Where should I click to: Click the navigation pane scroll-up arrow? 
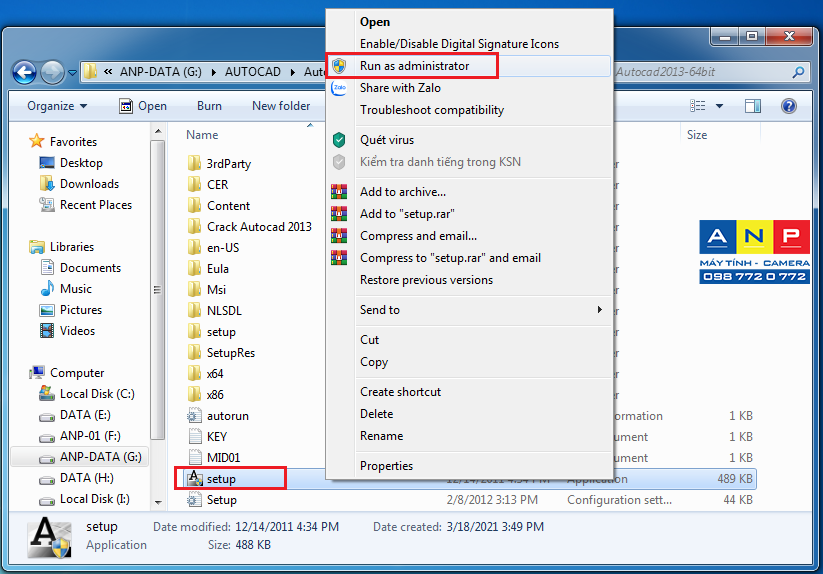(x=158, y=131)
